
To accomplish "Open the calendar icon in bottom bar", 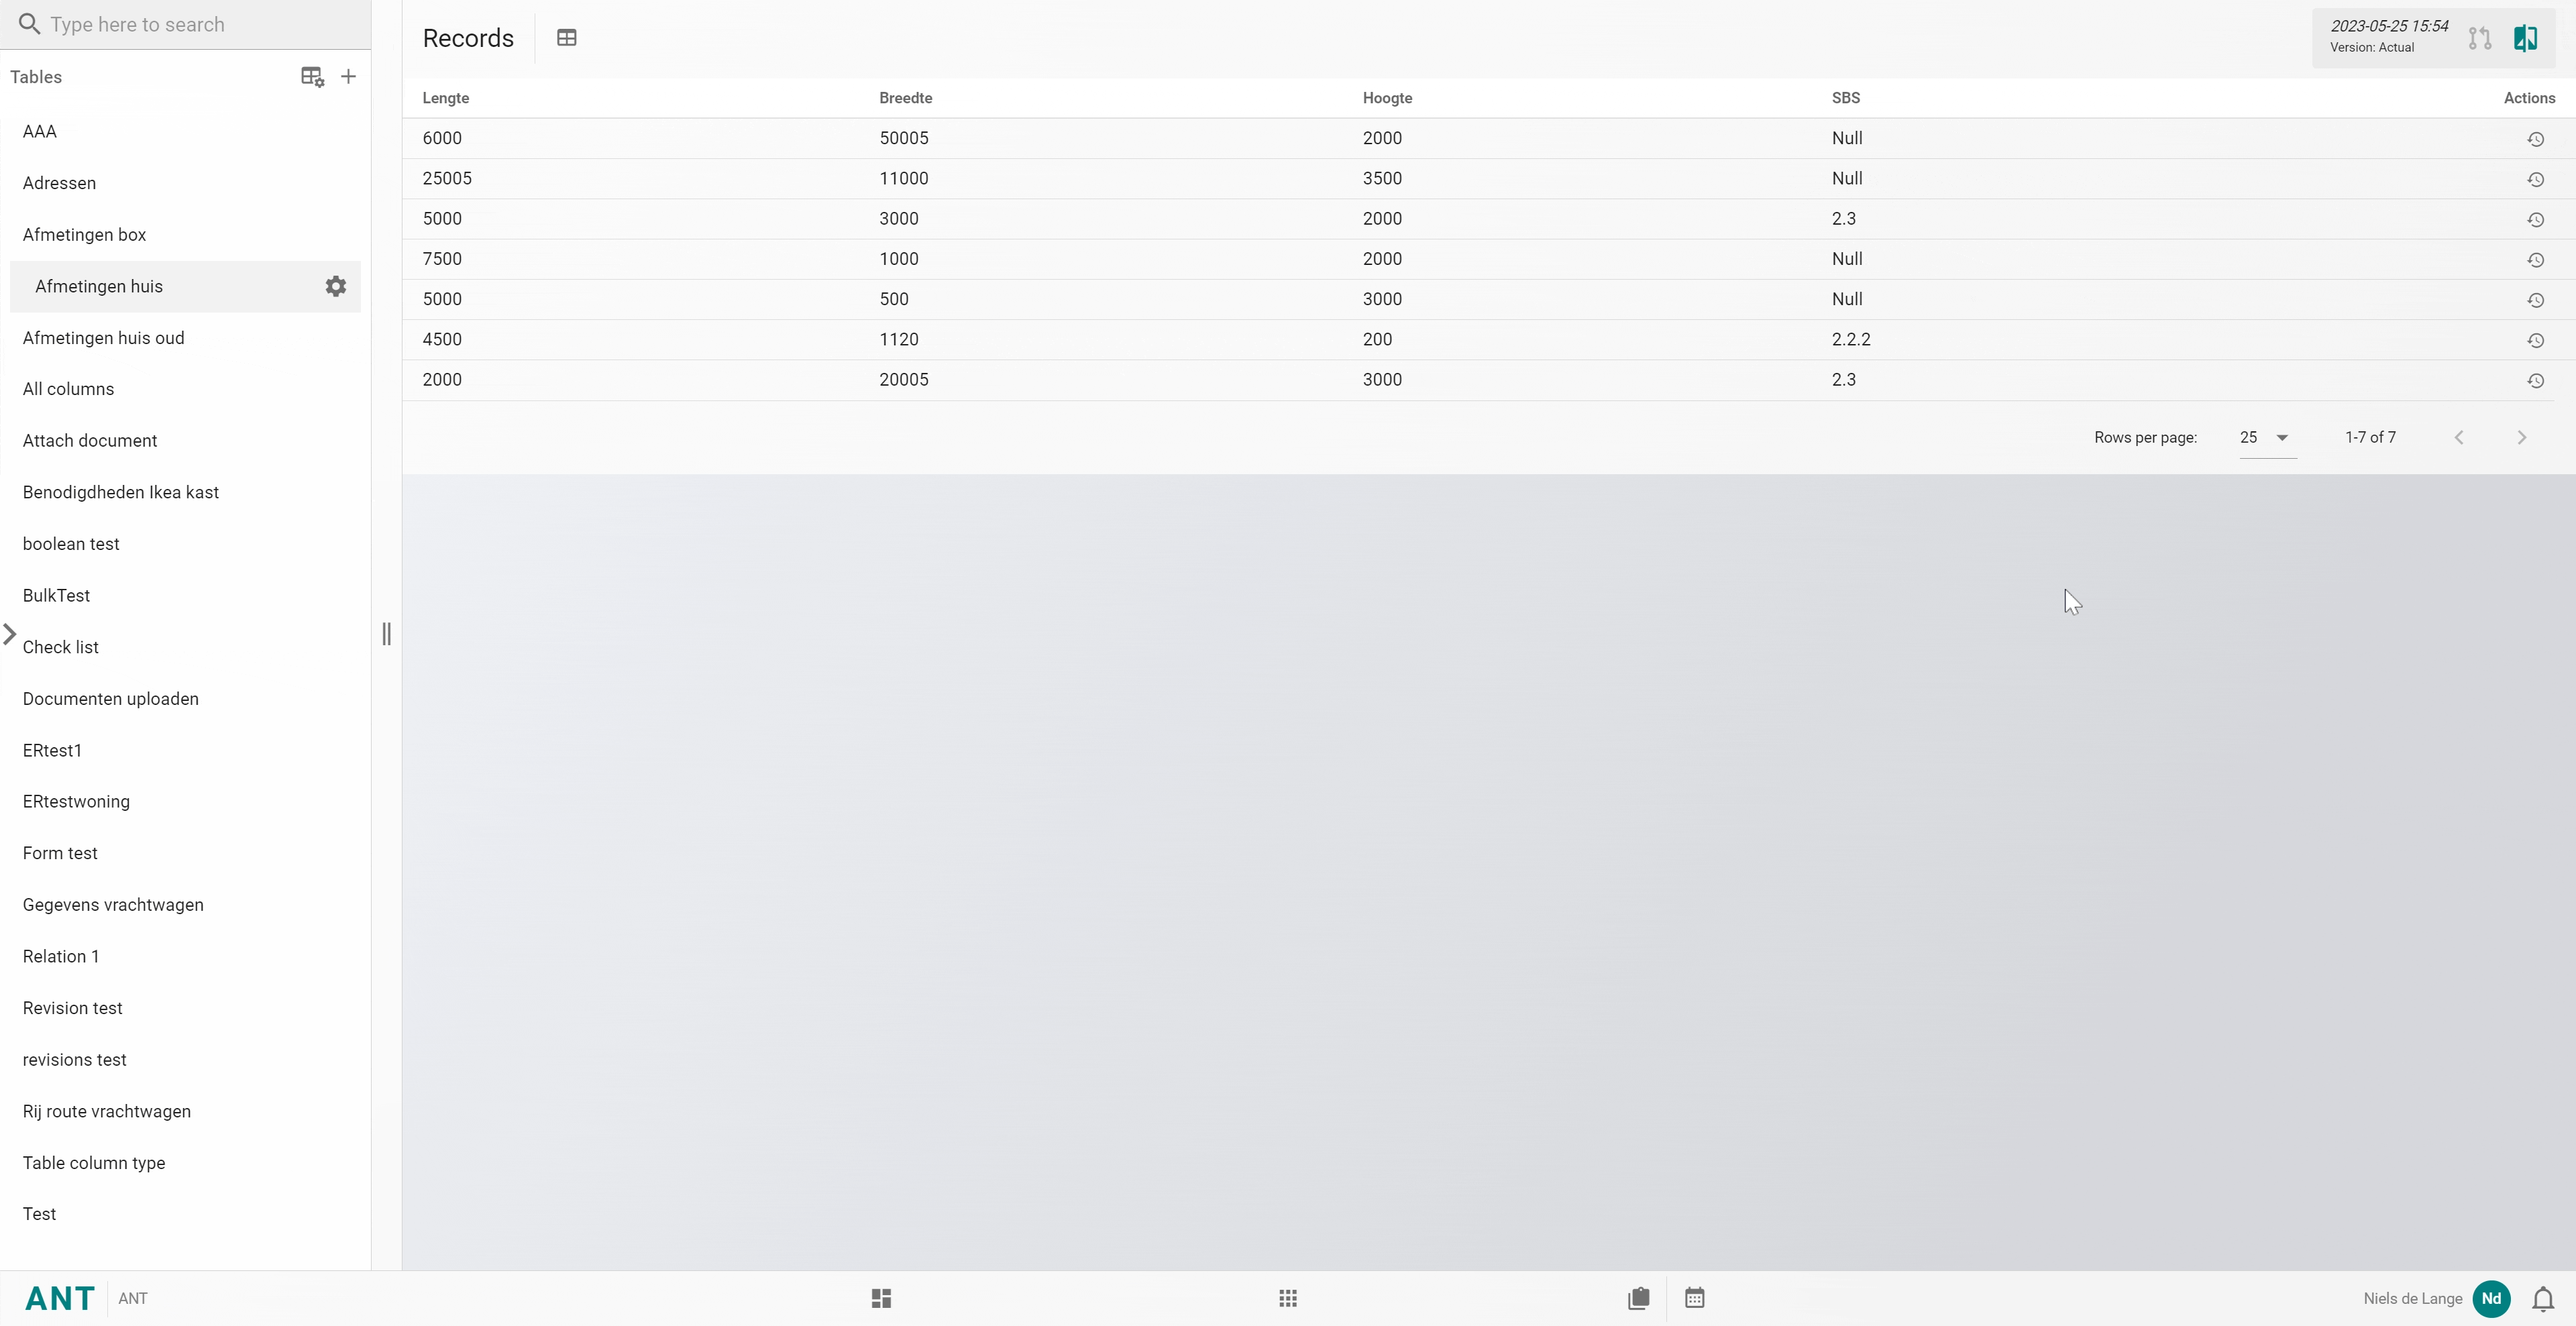I will pos(1694,1298).
